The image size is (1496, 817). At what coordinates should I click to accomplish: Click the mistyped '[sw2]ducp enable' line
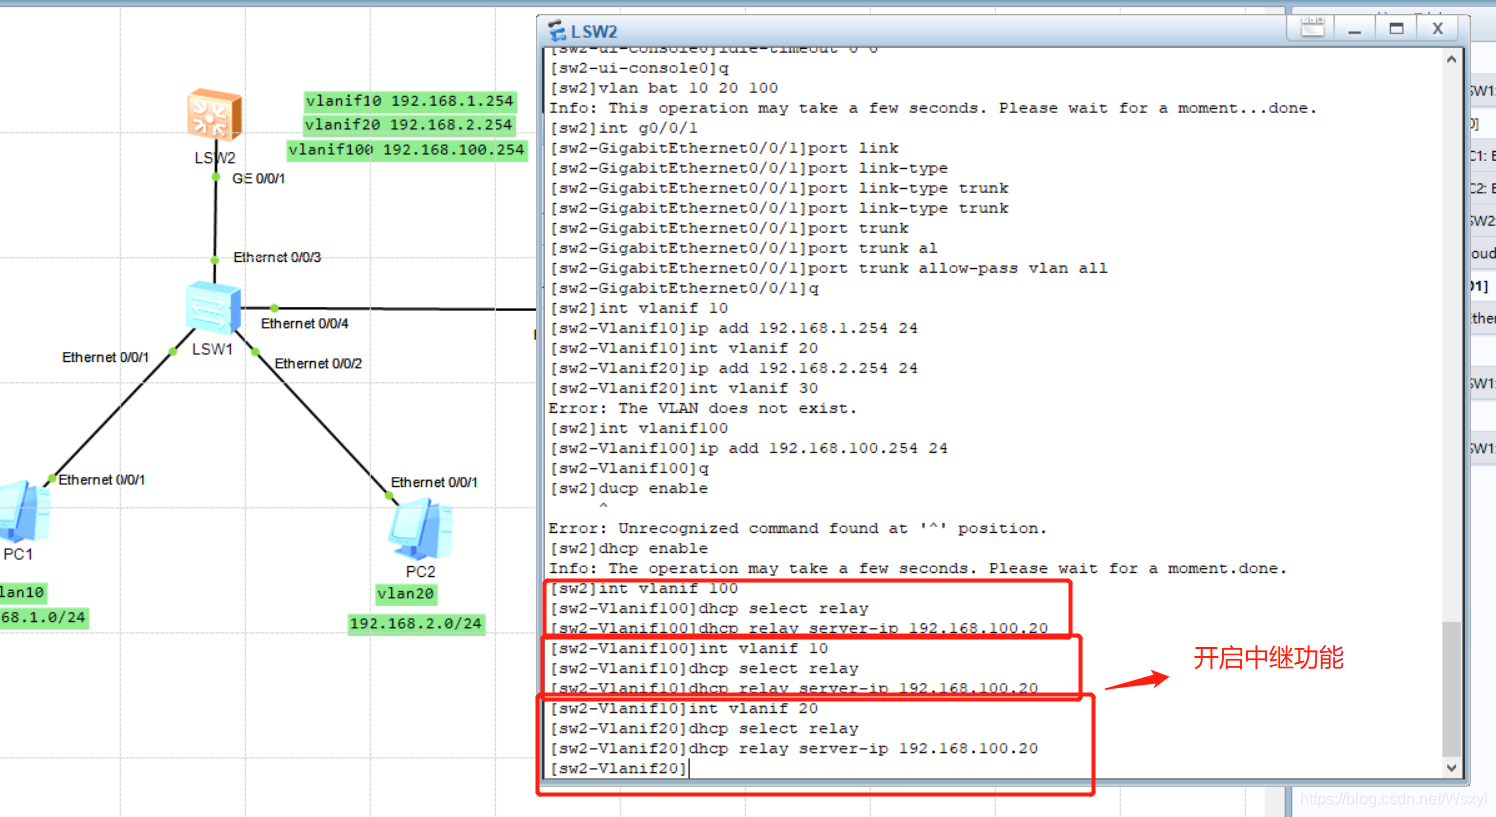628,488
